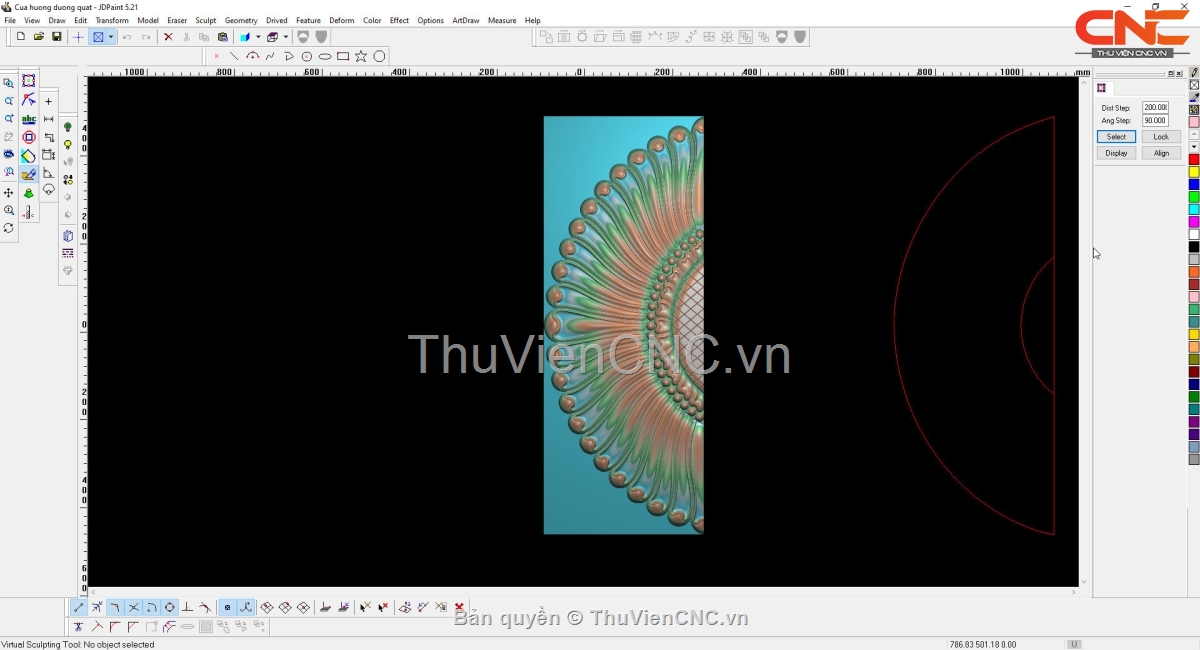Expand the 3D box view dropdown arrow

coord(285,37)
